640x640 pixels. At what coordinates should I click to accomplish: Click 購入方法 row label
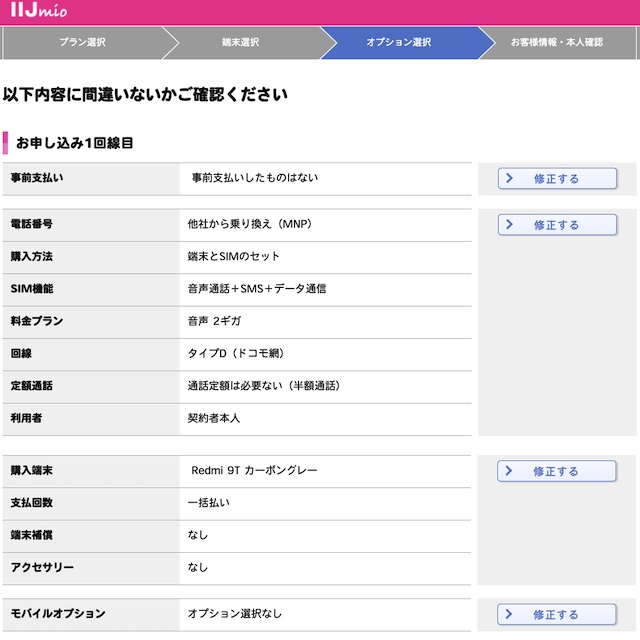coord(32,256)
